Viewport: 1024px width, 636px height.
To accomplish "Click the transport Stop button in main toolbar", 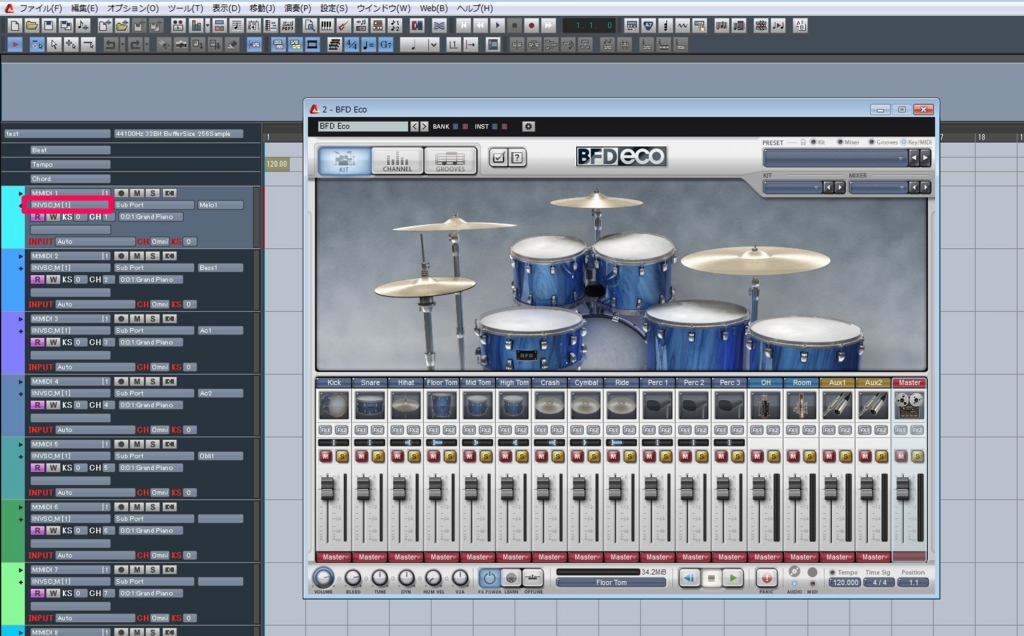I will (515, 25).
